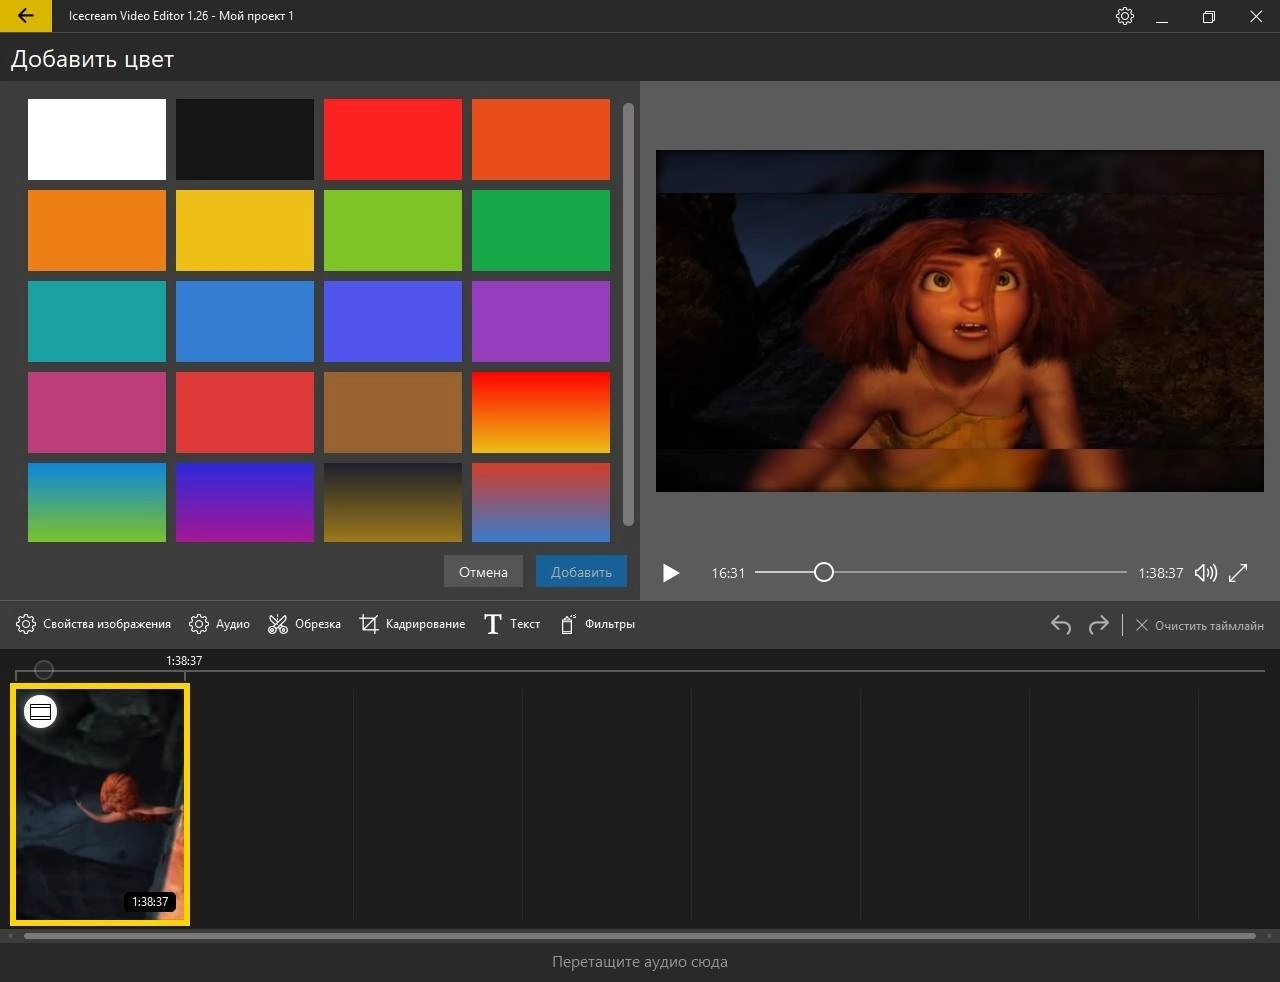Redo the last action

tap(1098, 625)
